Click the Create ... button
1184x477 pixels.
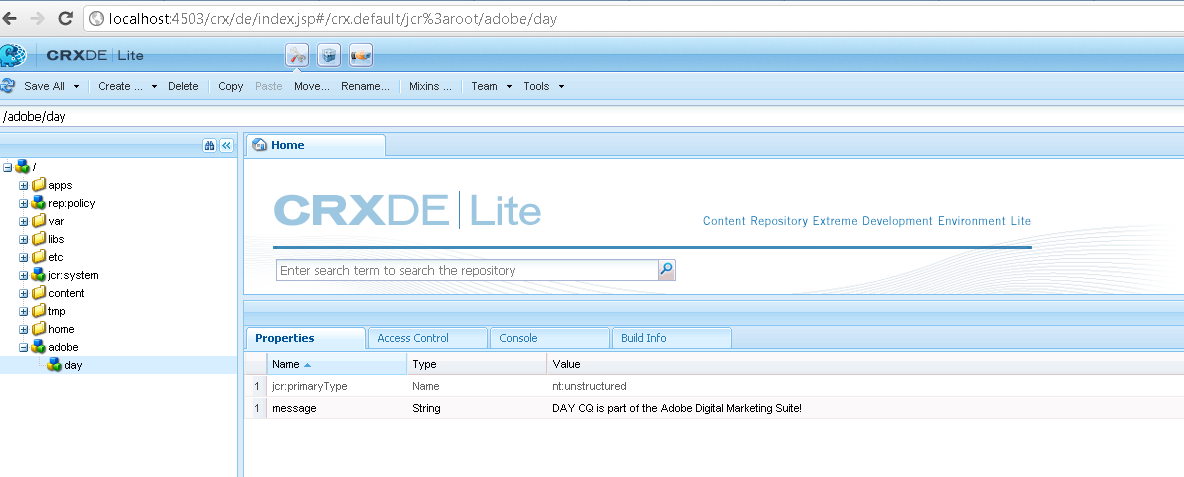pos(121,86)
